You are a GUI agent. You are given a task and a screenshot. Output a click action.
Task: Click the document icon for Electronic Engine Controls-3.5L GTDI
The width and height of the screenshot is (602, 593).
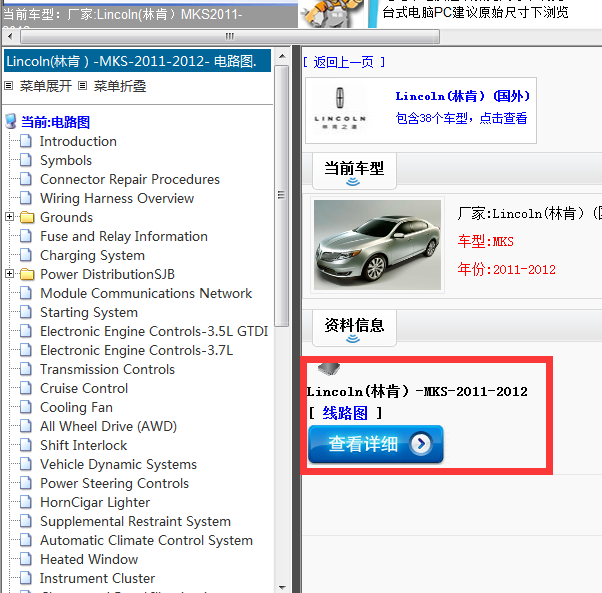pos(26,331)
